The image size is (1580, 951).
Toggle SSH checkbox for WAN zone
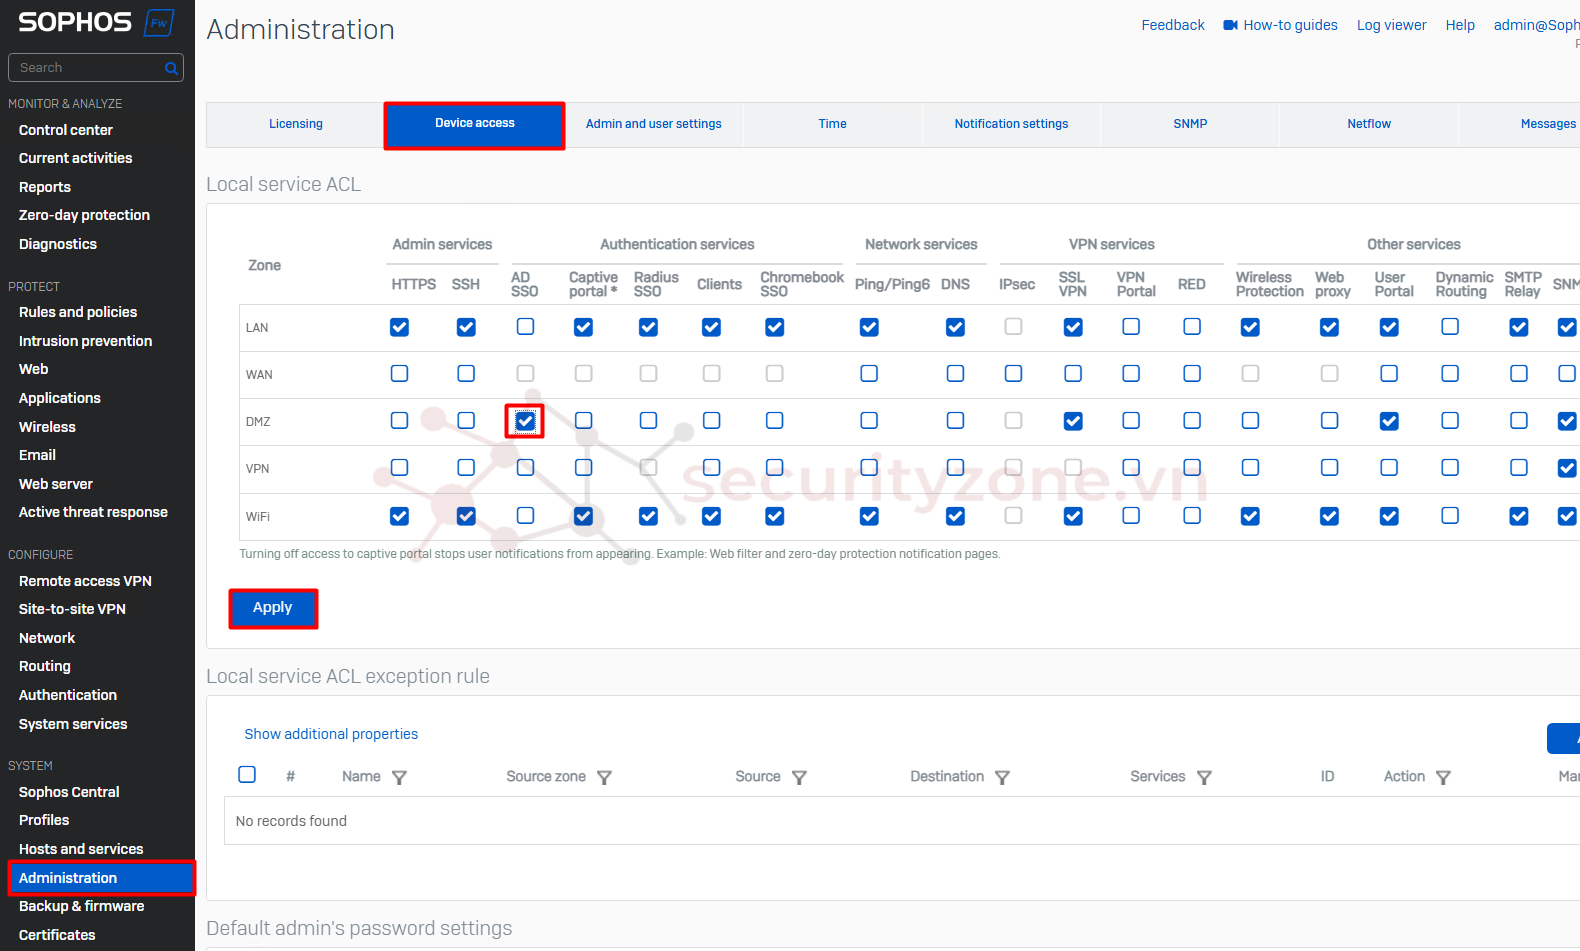[466, 373]
